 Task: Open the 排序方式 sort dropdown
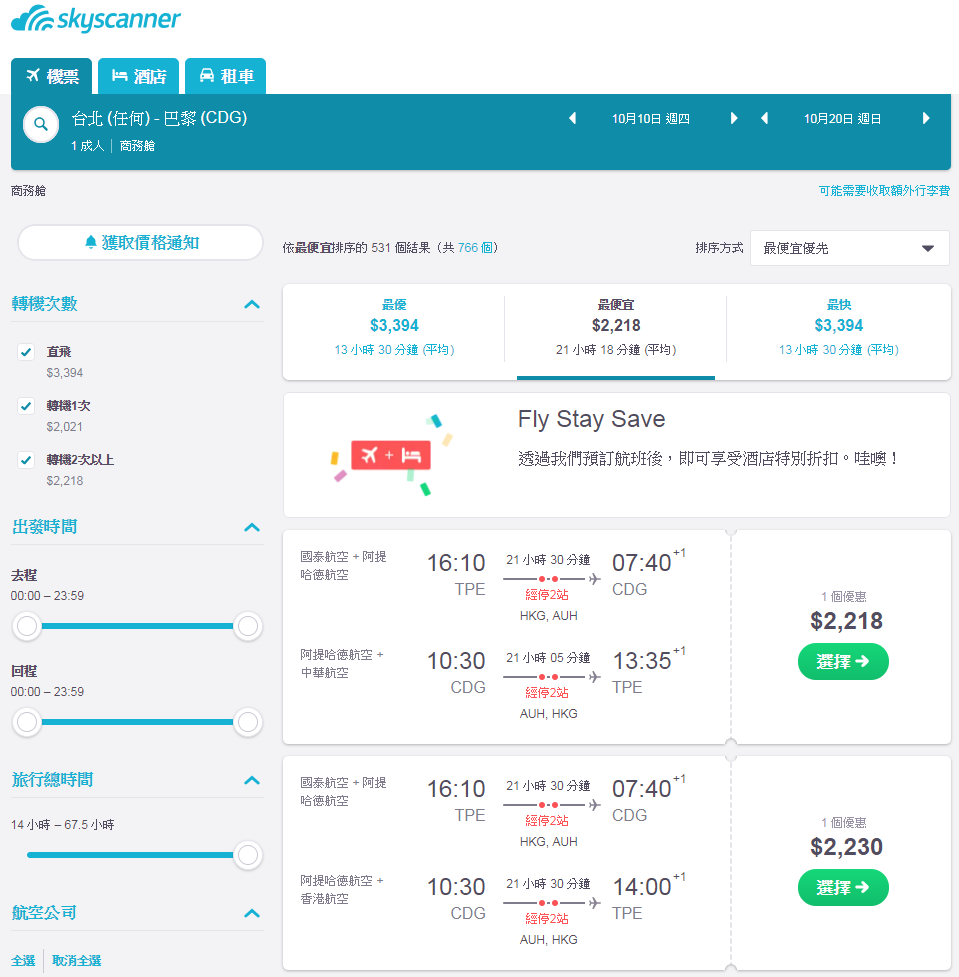pyautogui.click(x=849, y=248)
